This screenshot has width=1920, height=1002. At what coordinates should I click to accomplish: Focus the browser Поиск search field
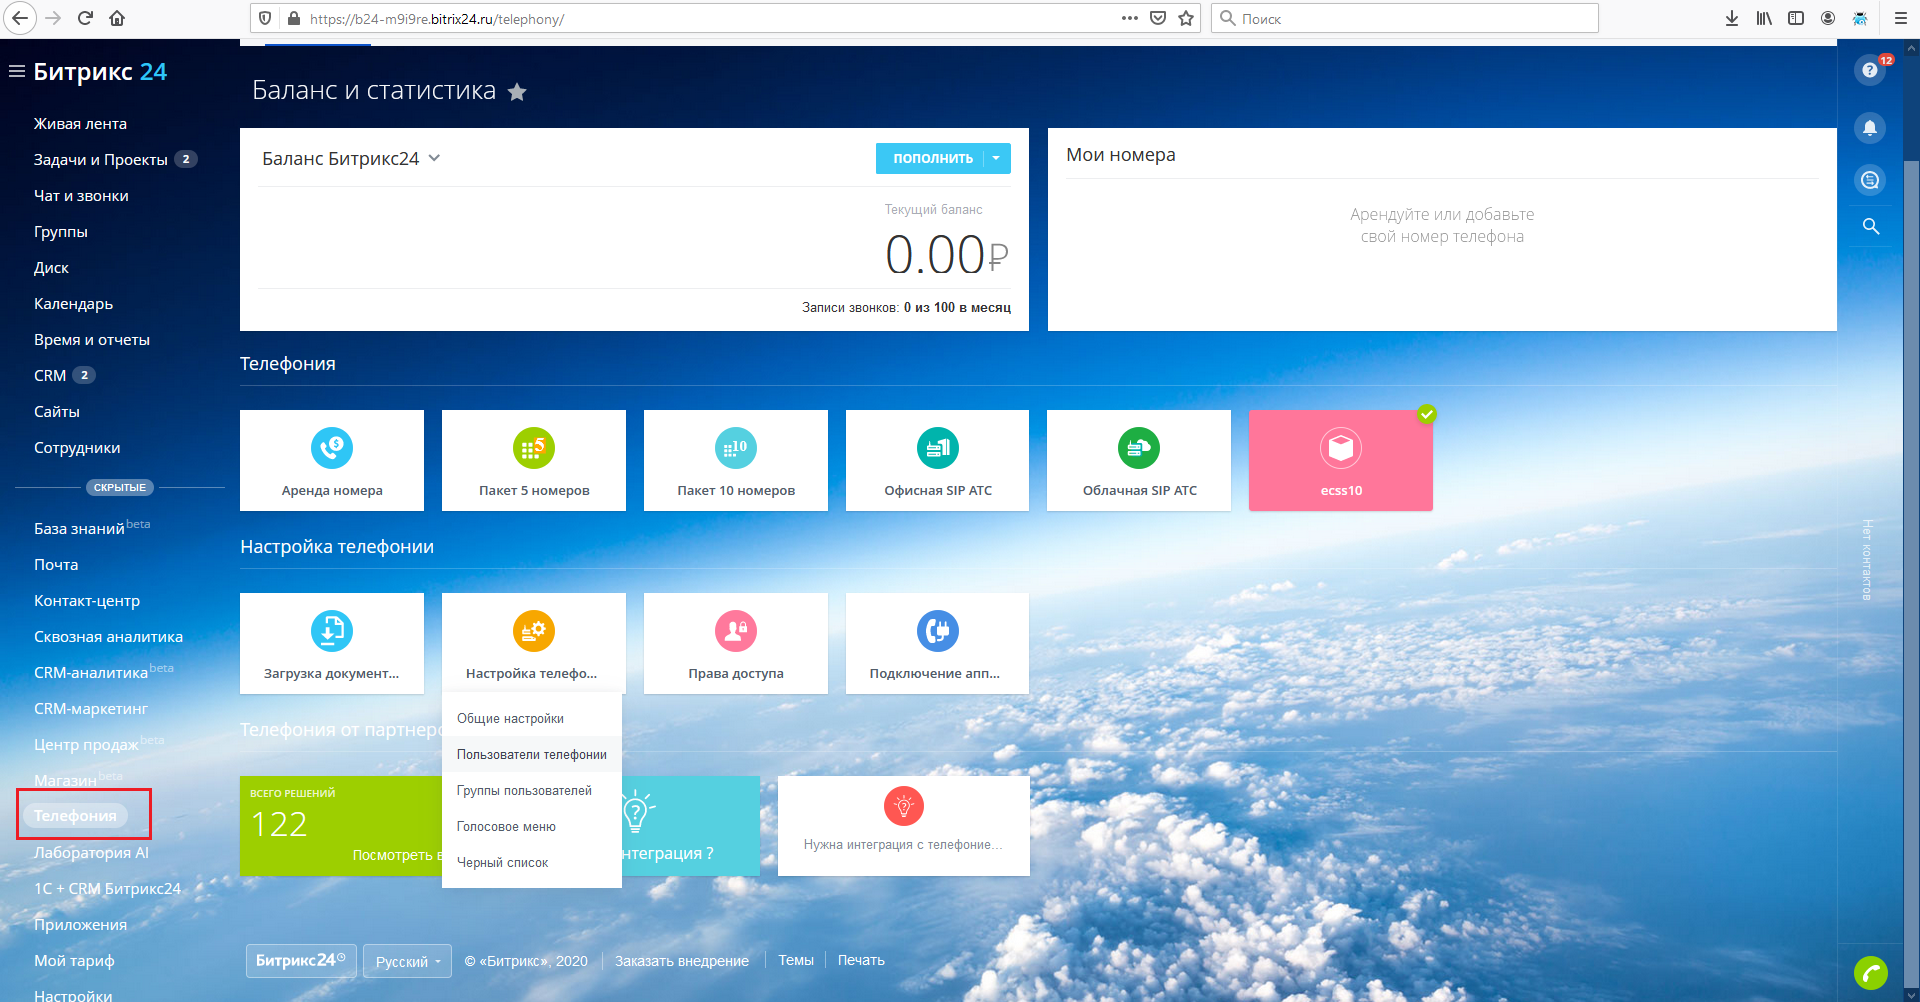point(1404,18)
